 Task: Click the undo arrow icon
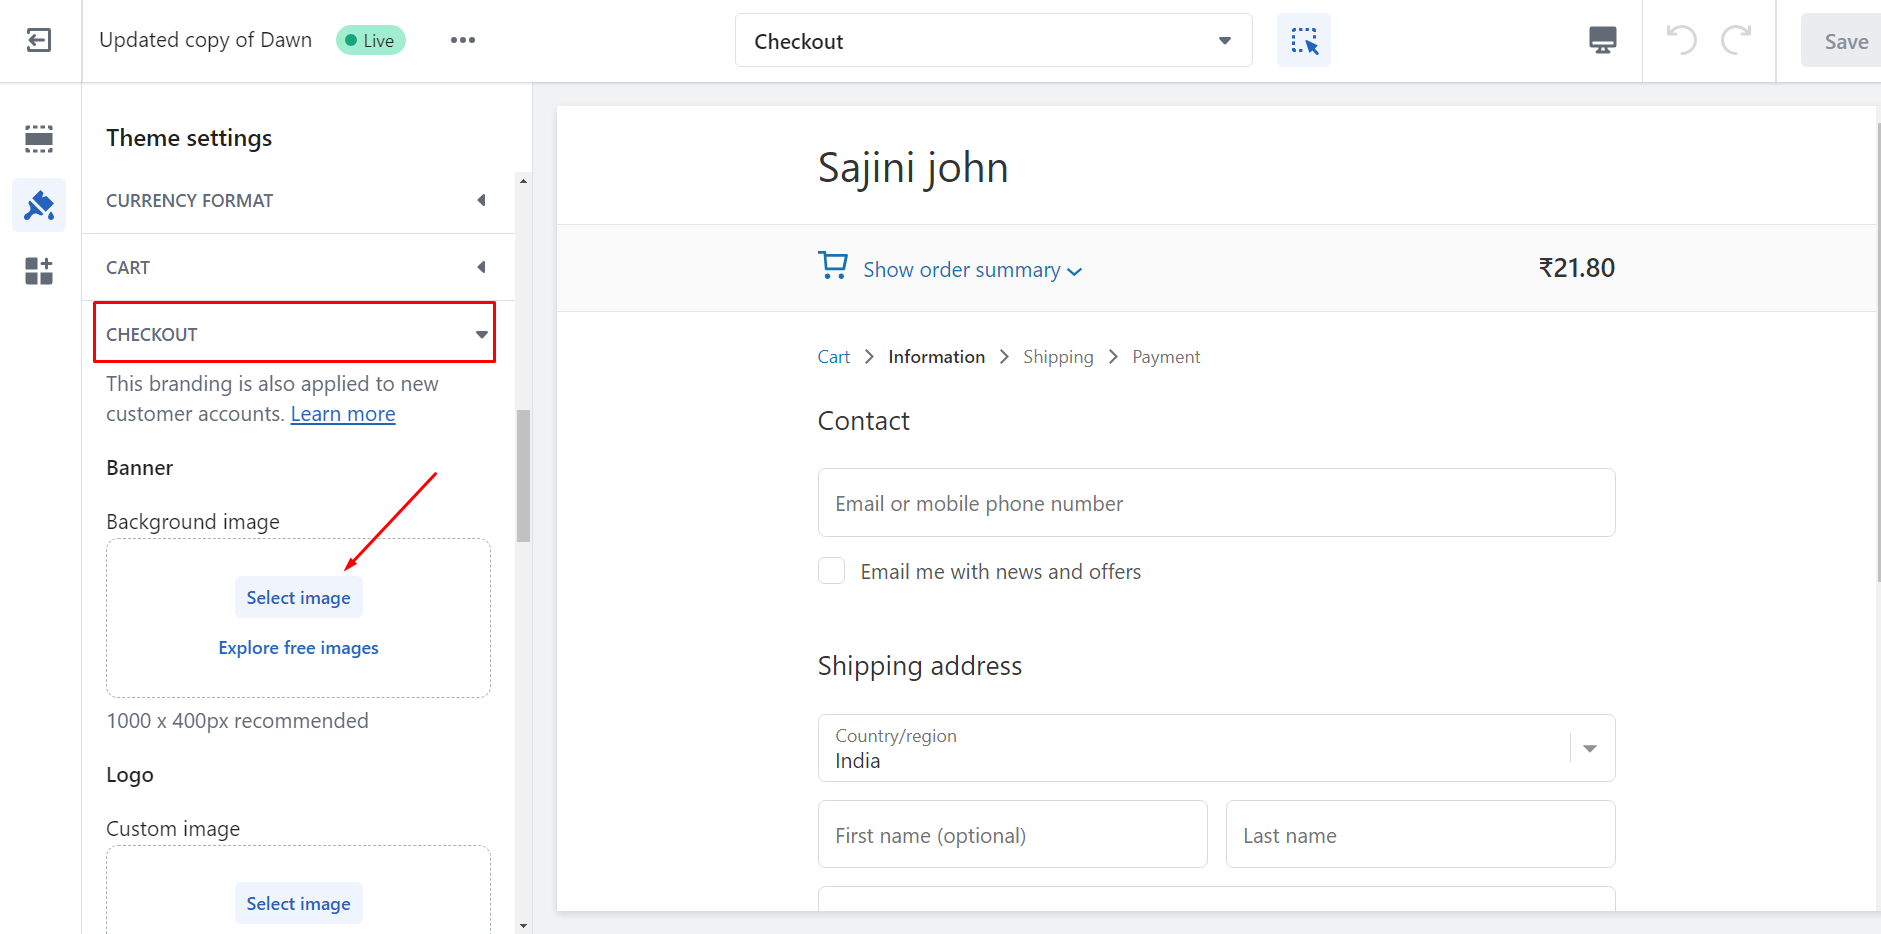coord(1681,40)
